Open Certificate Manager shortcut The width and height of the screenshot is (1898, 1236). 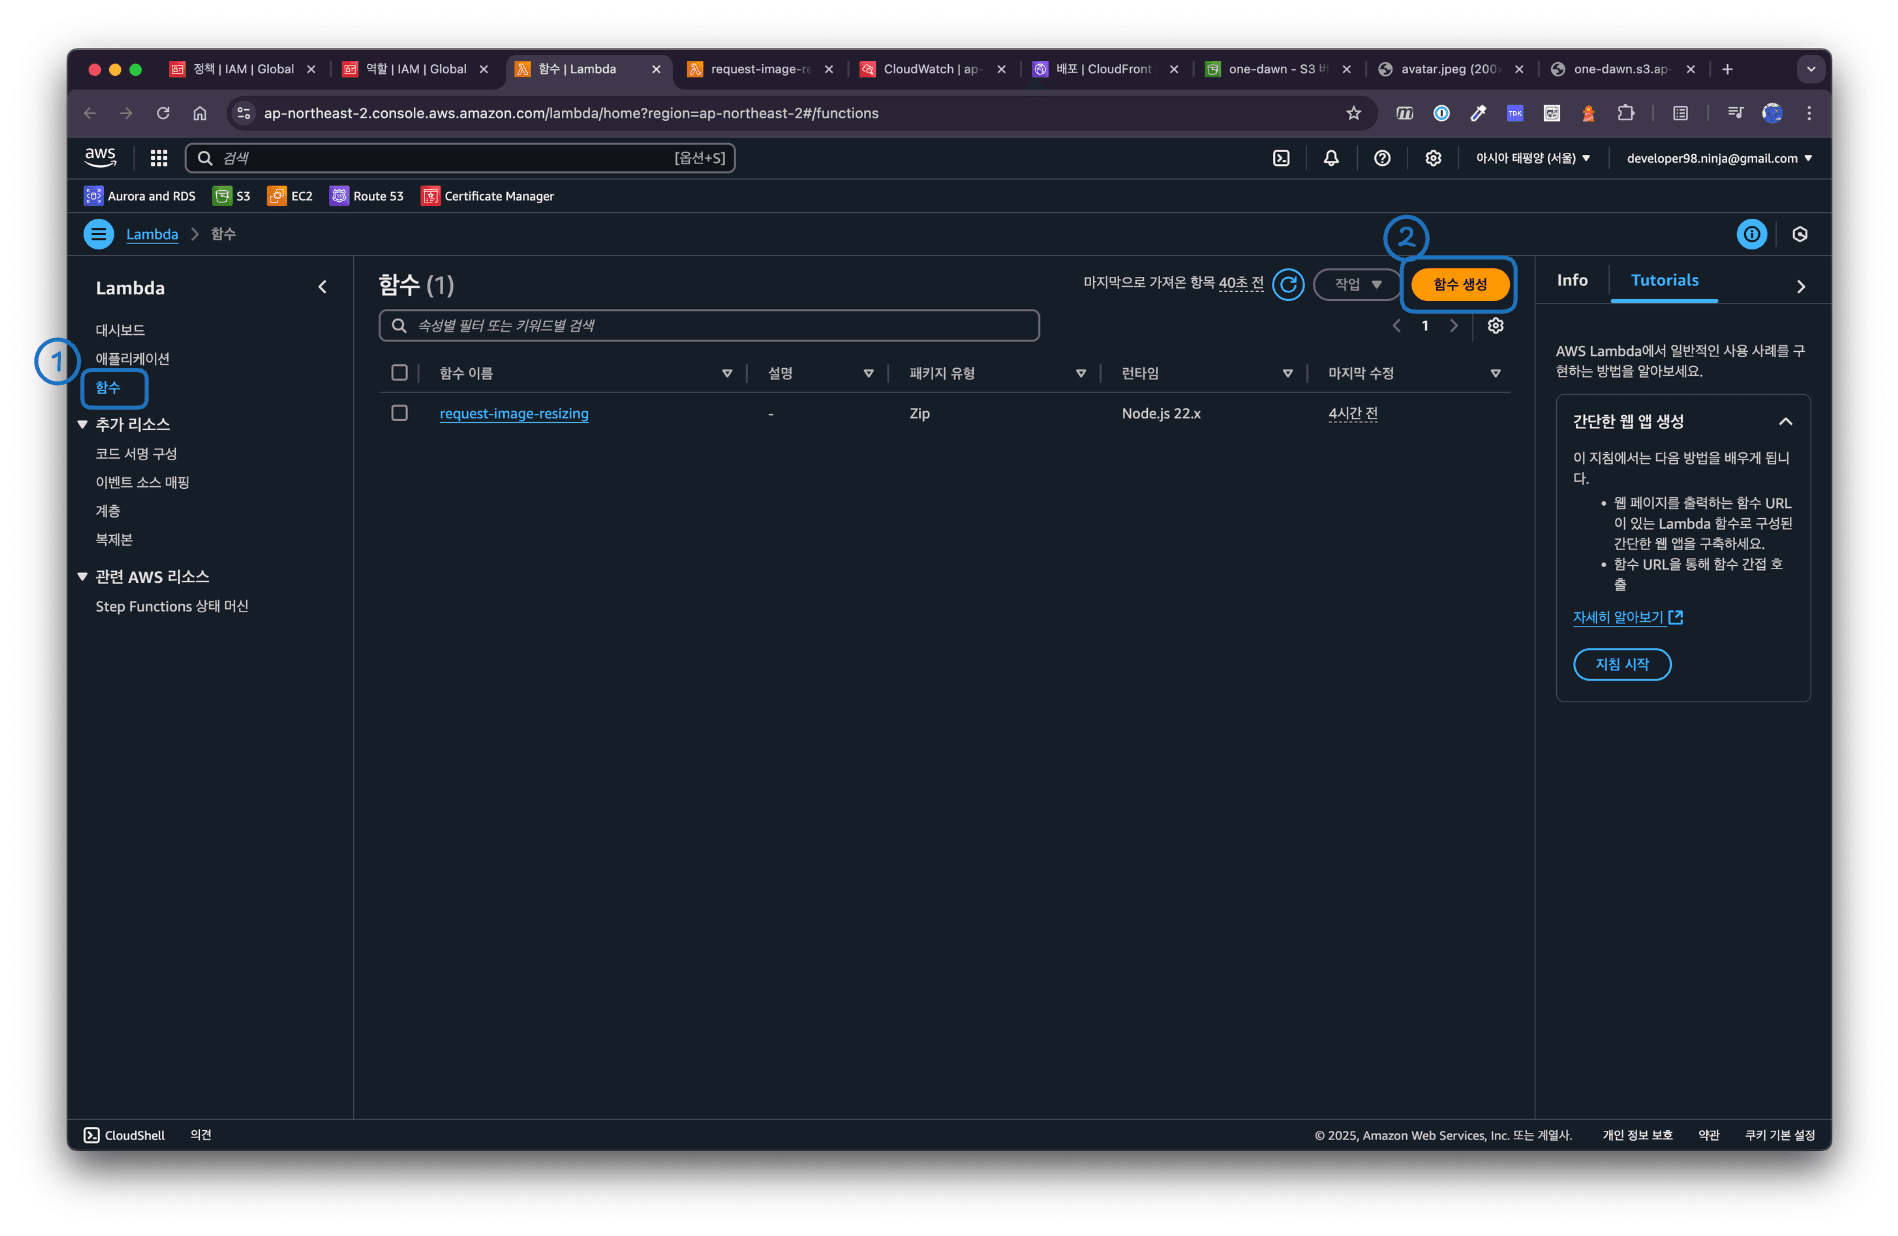tap(488, 196)
